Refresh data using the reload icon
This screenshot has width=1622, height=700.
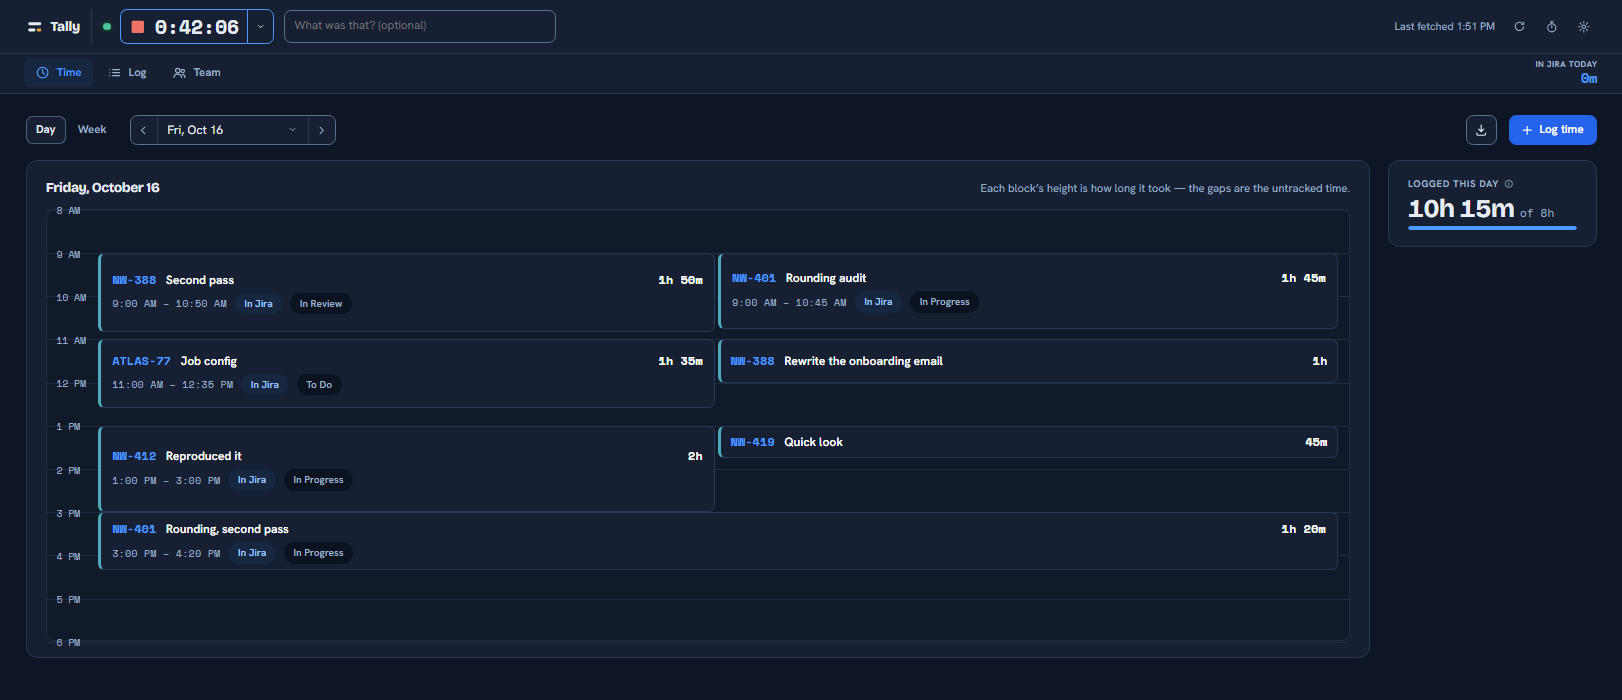(x=1519, y=27)
